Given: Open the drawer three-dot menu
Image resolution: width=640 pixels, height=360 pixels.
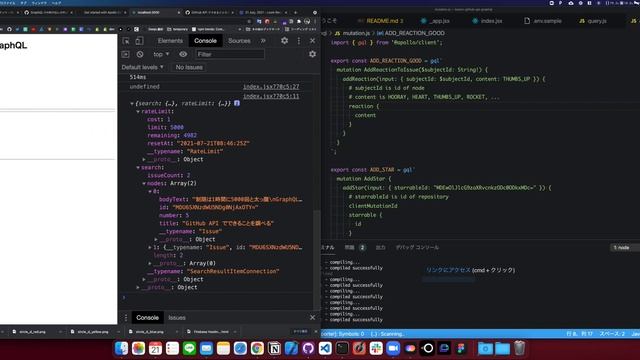Looking at the screenshot, I should pyautogui.click(x=126, y=318).
